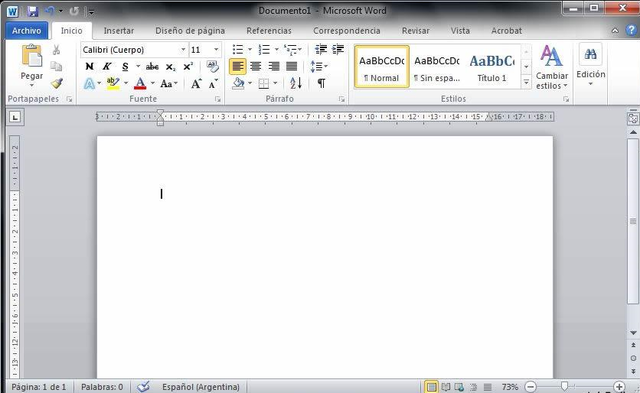Screen dimensions: 640x393
Task: Click the multilevel list icon
Action: click(x=291, y=50)
